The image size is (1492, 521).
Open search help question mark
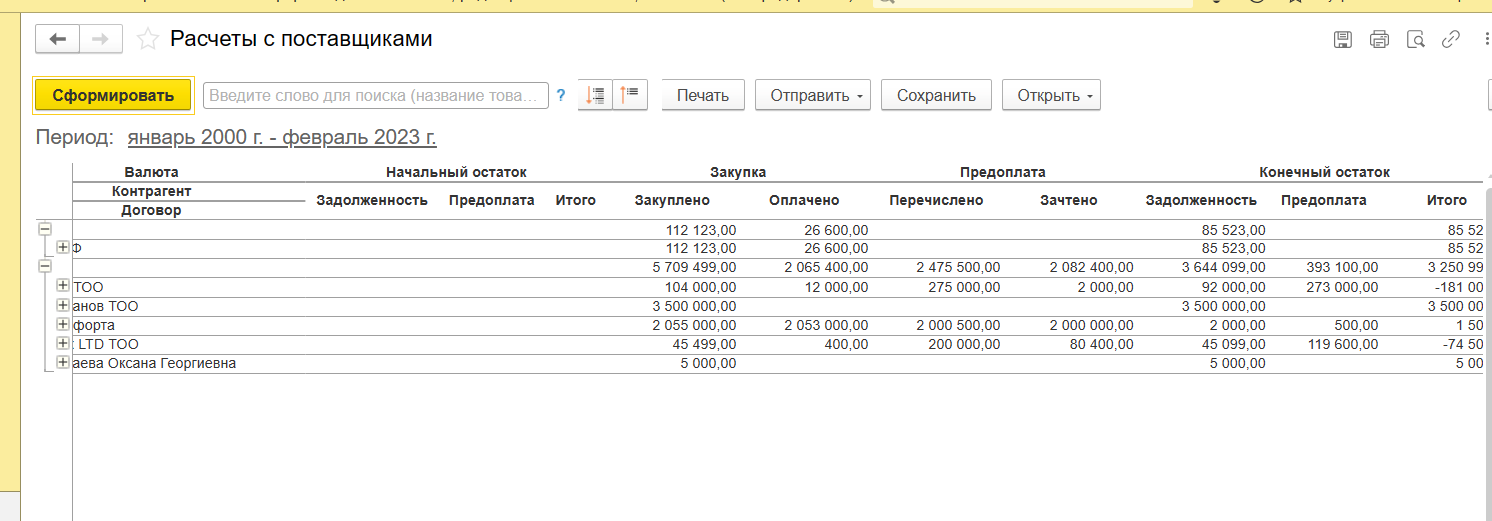tap(561, 95)
